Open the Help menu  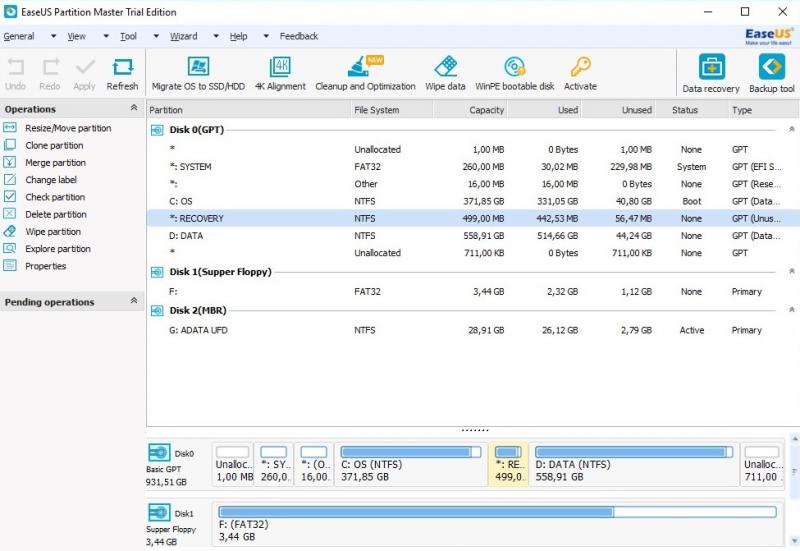click(238, 36)
